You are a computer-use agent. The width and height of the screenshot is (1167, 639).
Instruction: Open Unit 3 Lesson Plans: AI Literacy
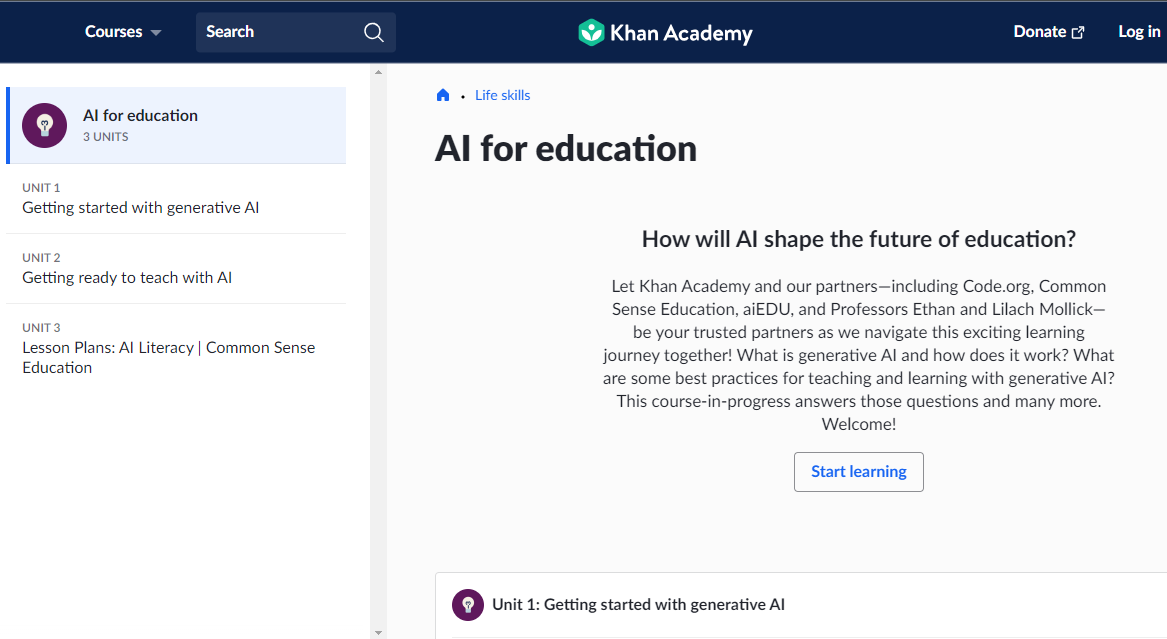tap(176, 348)
